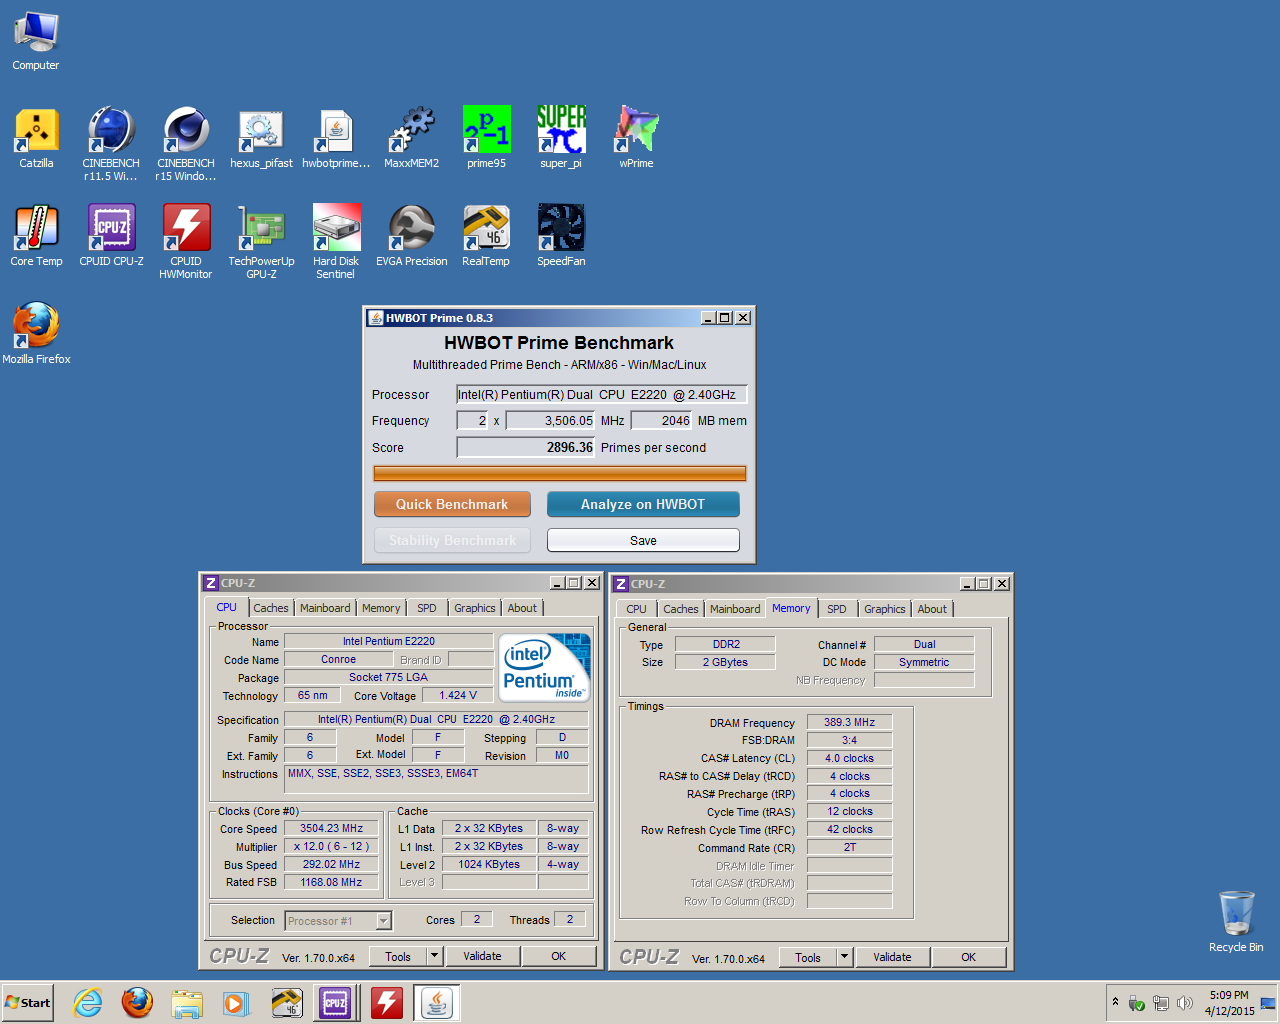Click Core Speed value 3504.23 MHz
The image size is (1280, 1024).
332,828
